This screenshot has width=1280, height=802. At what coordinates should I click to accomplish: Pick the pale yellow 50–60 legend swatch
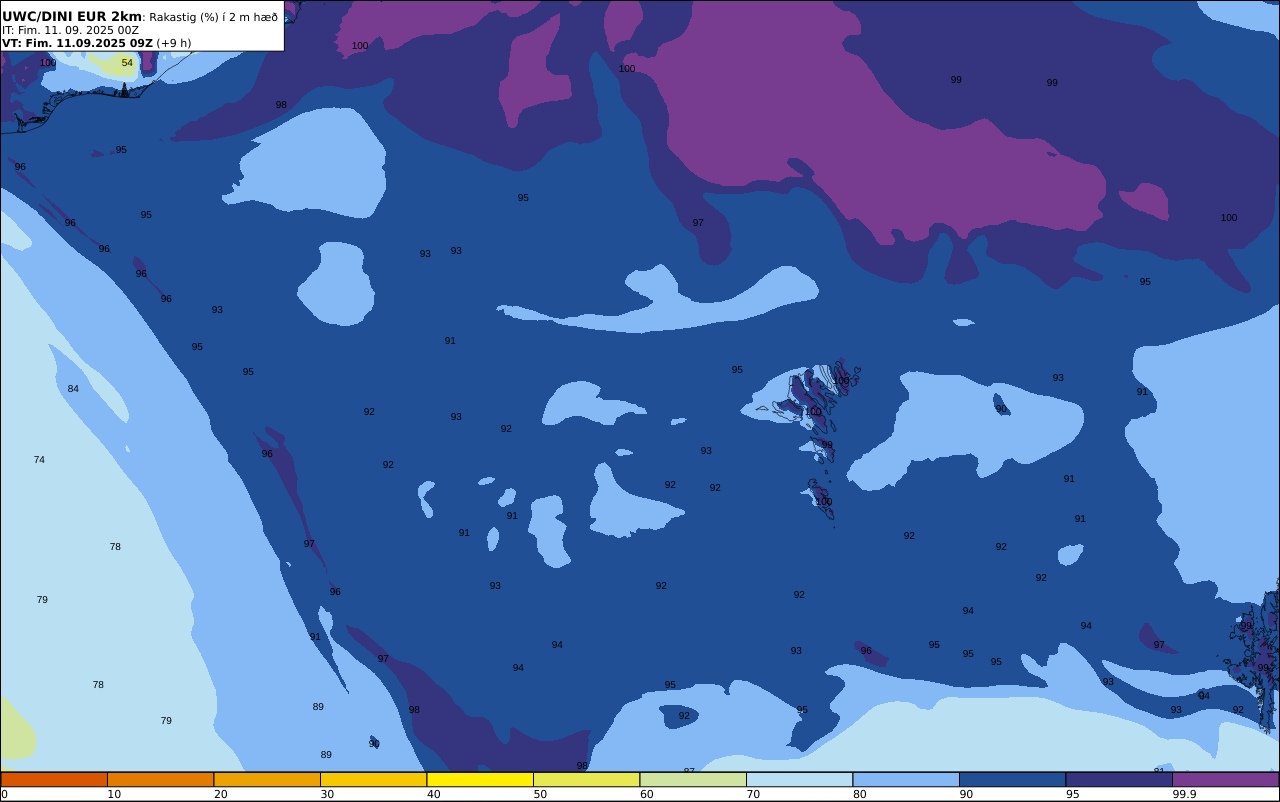click(x=586, y=779)
